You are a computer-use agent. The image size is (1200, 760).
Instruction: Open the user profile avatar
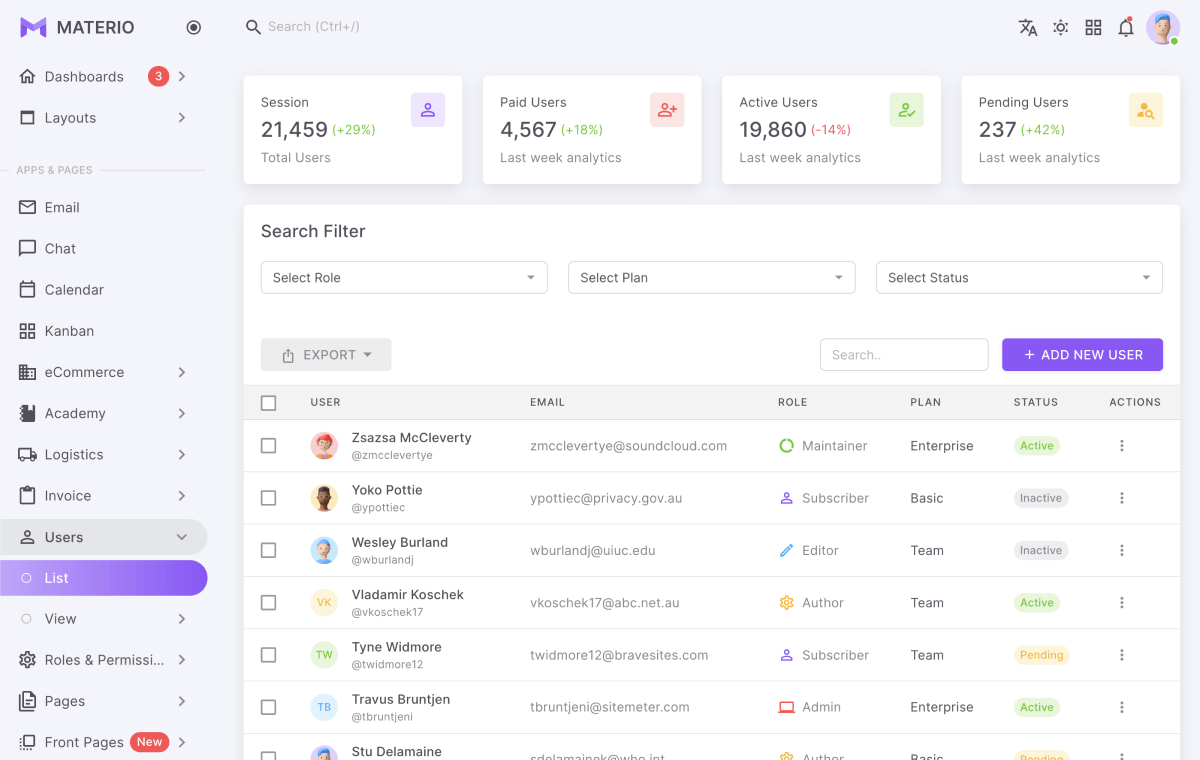pyautogui.click(x=1163, y=28)
